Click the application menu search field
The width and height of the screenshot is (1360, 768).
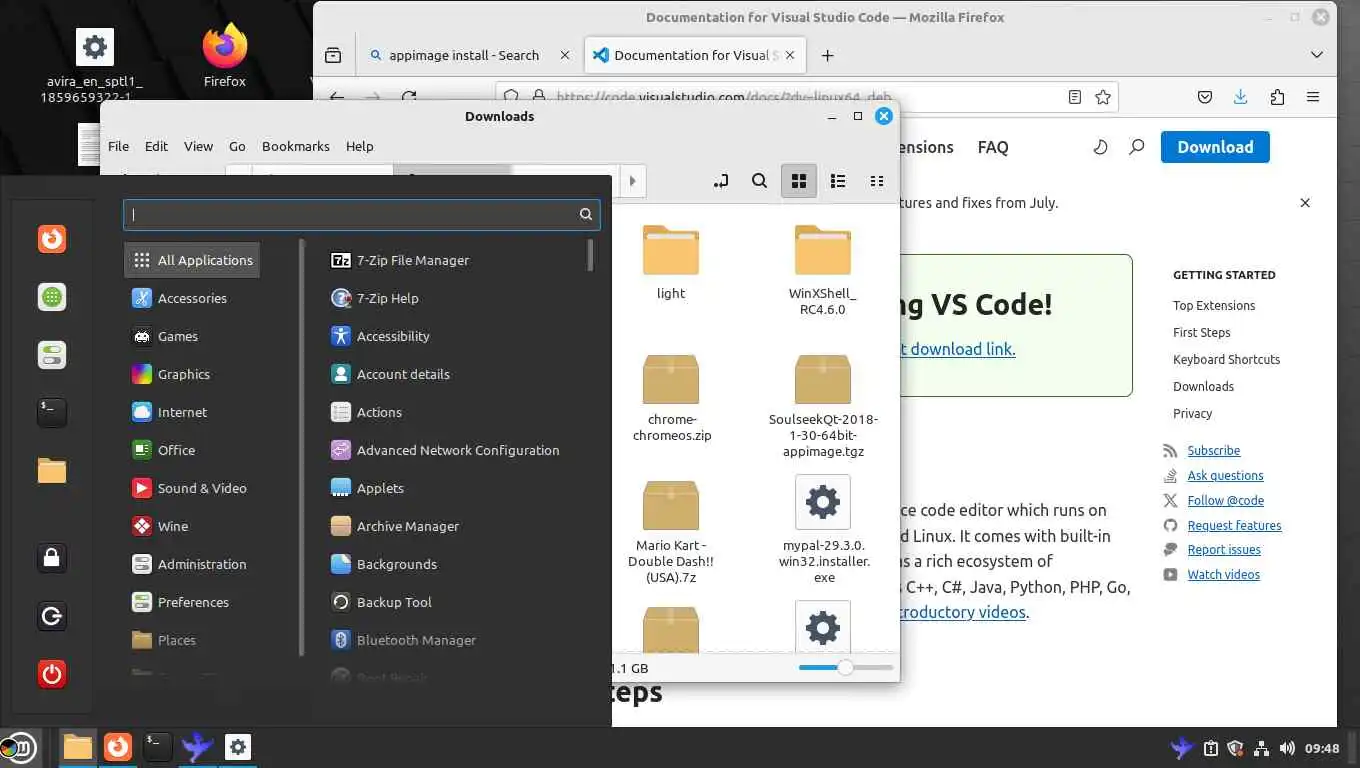click(x=362, y=214)
